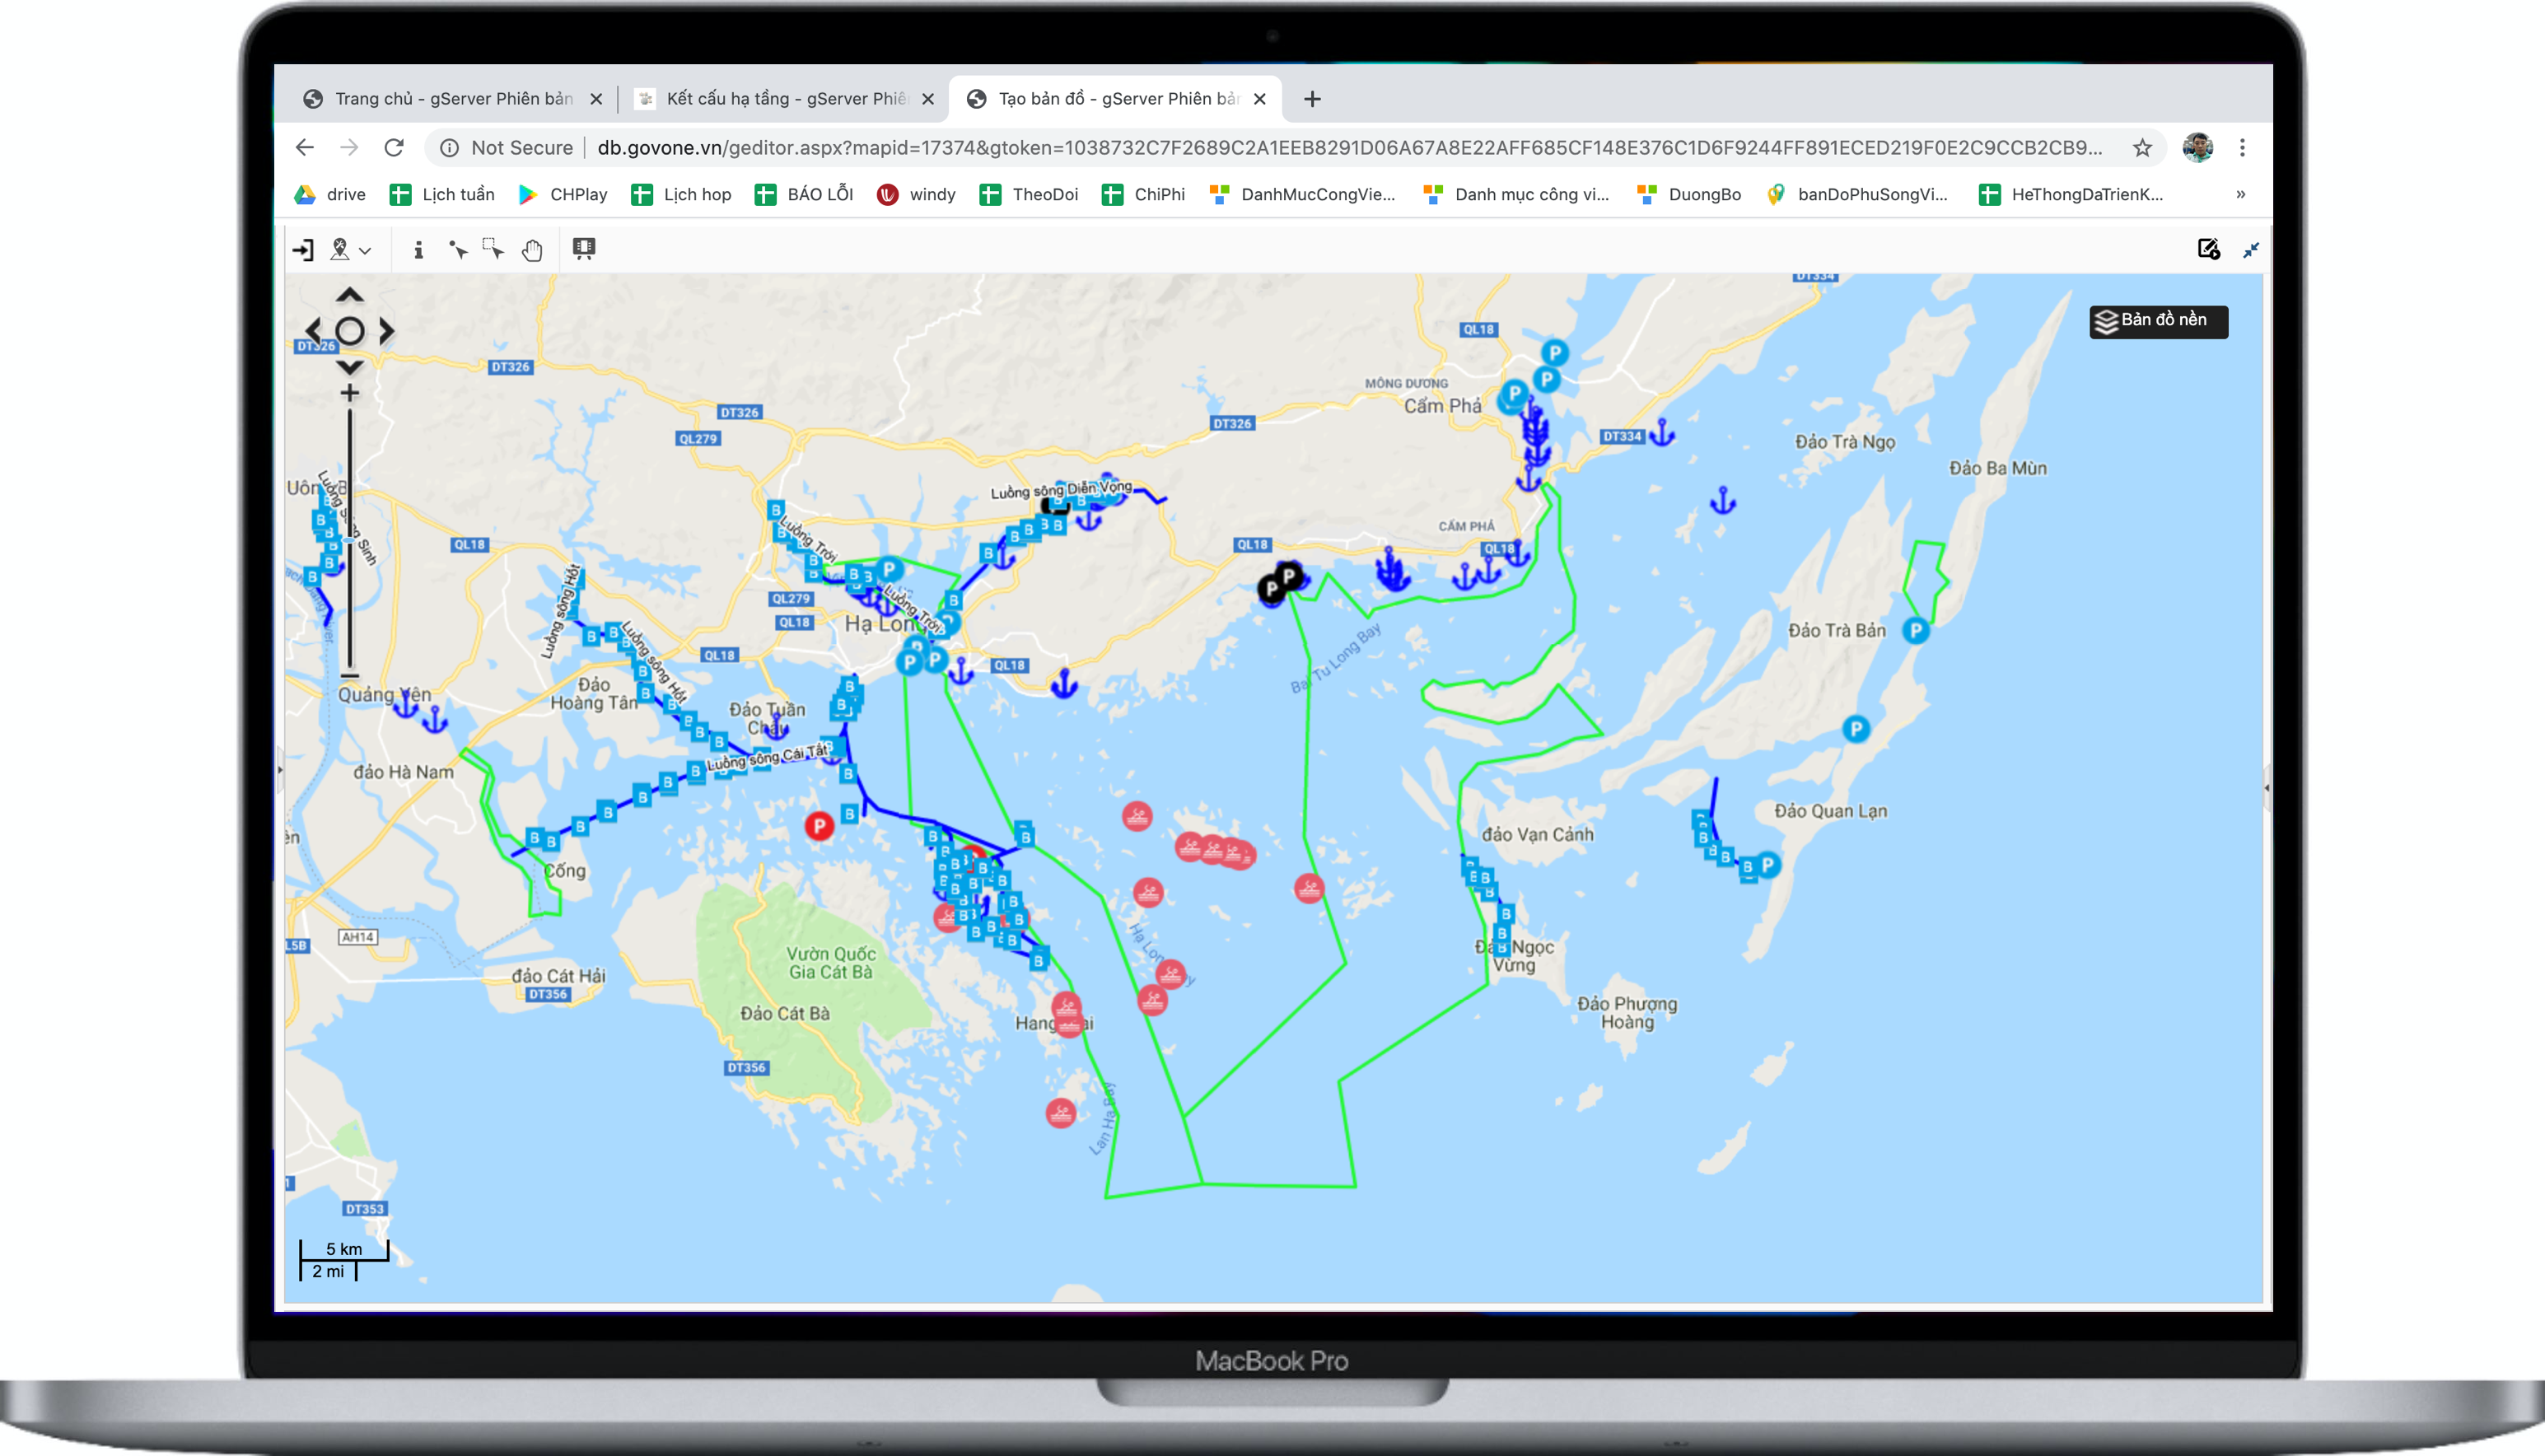This screenshot has height=1456, width=2545.
Task: Select the point selection arrow tool
Action: pyautogui.click(x=458, y=250)
